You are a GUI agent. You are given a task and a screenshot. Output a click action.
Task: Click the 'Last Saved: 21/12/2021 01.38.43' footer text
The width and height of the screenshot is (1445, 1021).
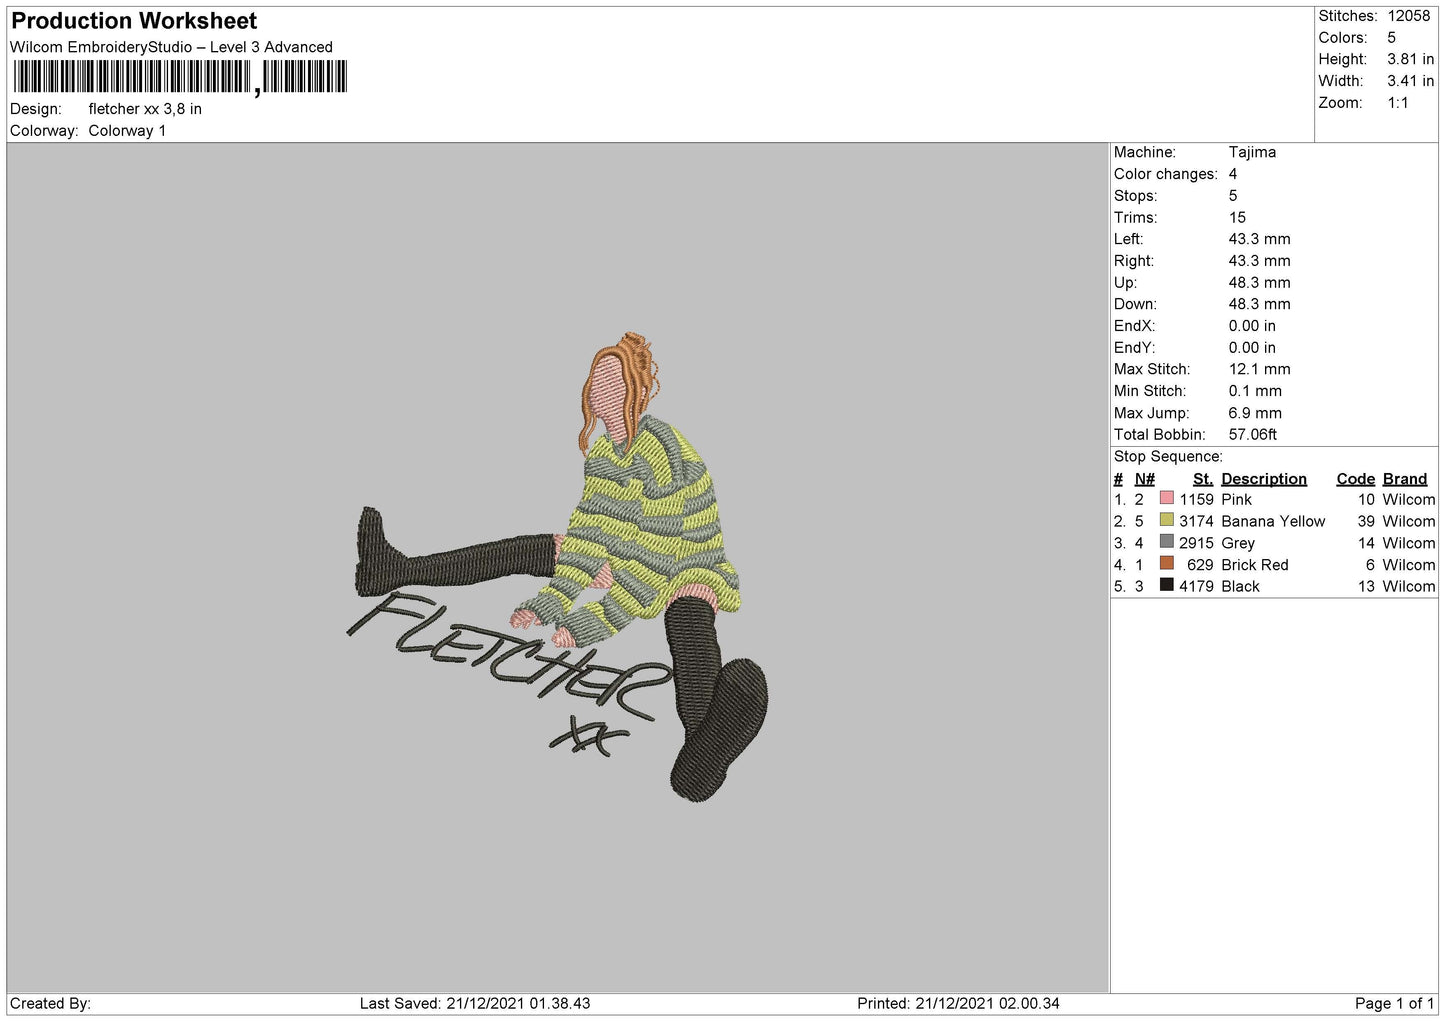pos(475,1003)
